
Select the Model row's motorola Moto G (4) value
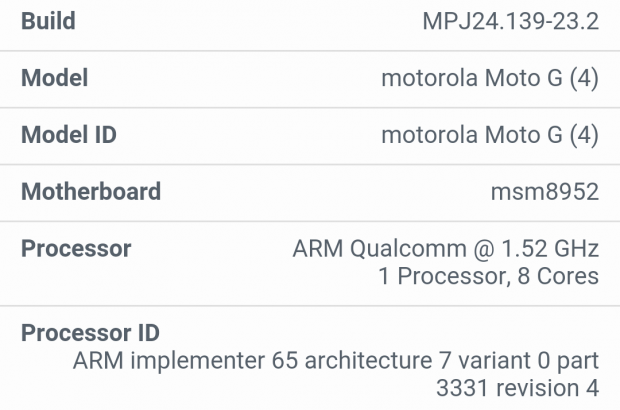coord(490,78)
